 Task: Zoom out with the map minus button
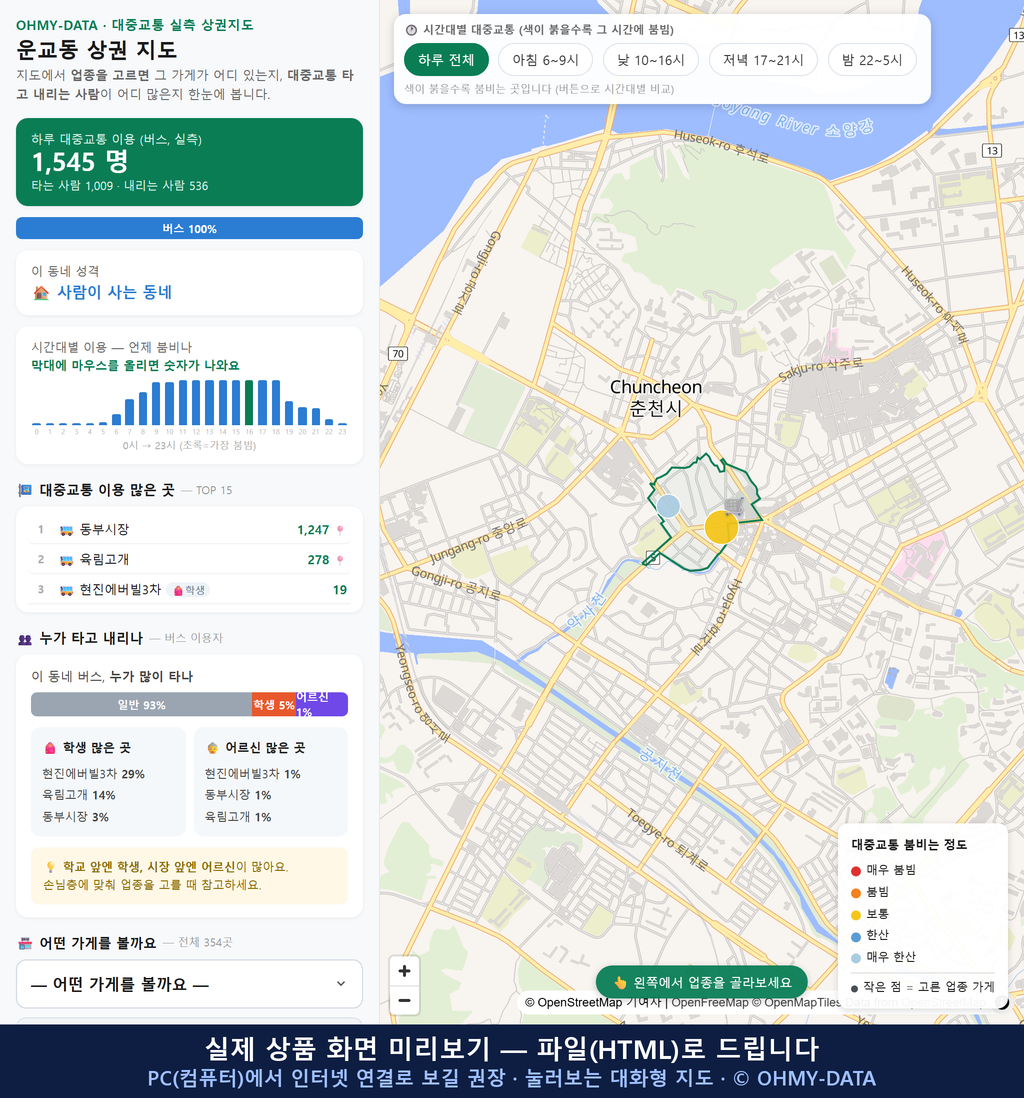click(404, 1000)
